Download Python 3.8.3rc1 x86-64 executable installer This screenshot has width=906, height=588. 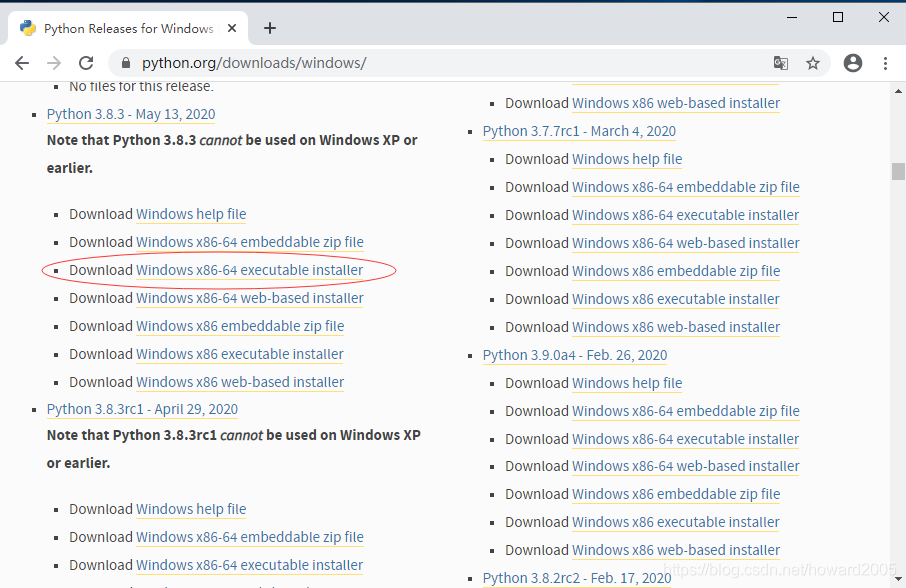(249, 565)
